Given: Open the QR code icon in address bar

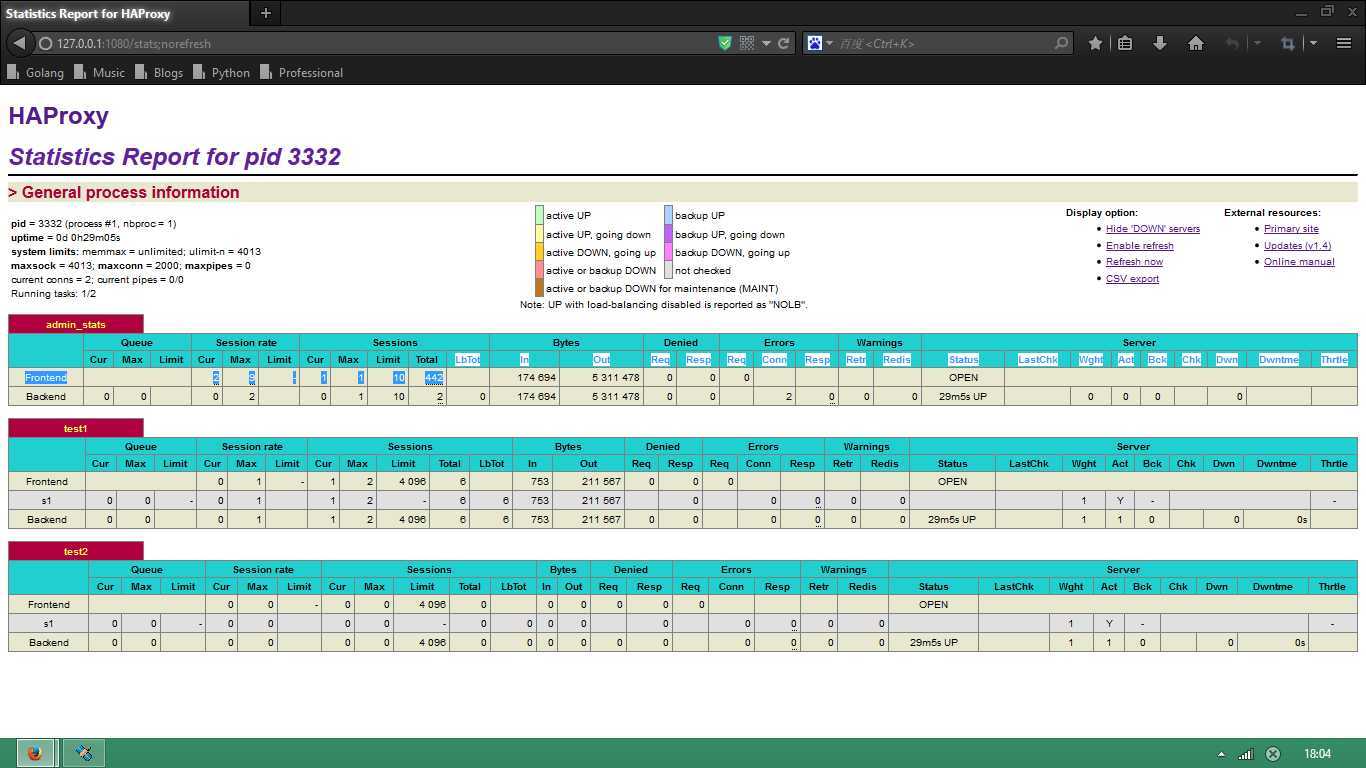Looking at the screenshot, I should [x=747, y=43].
